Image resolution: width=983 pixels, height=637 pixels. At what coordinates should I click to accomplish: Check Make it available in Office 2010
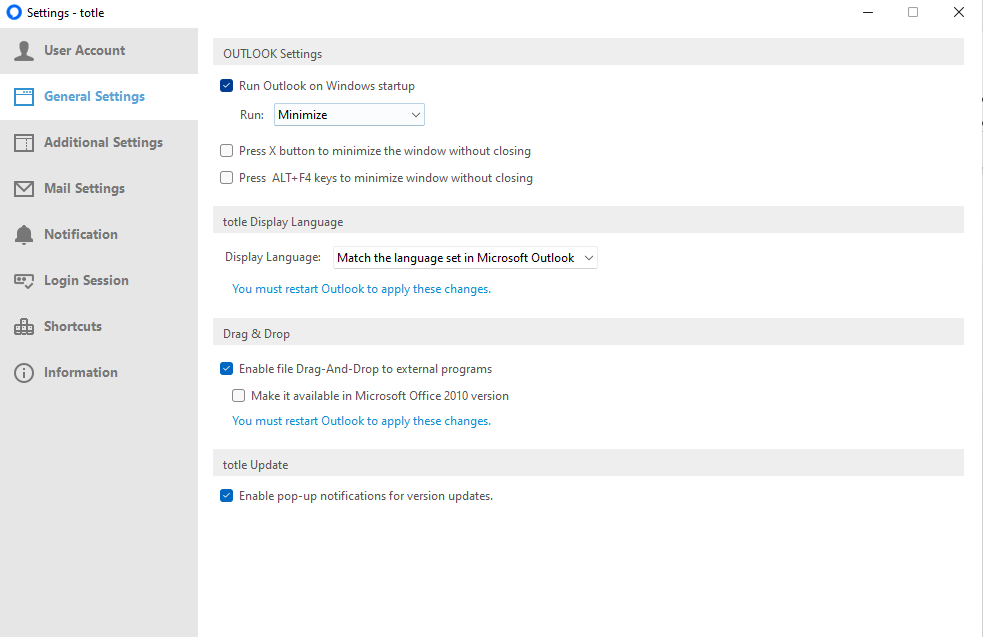(238, 396)
